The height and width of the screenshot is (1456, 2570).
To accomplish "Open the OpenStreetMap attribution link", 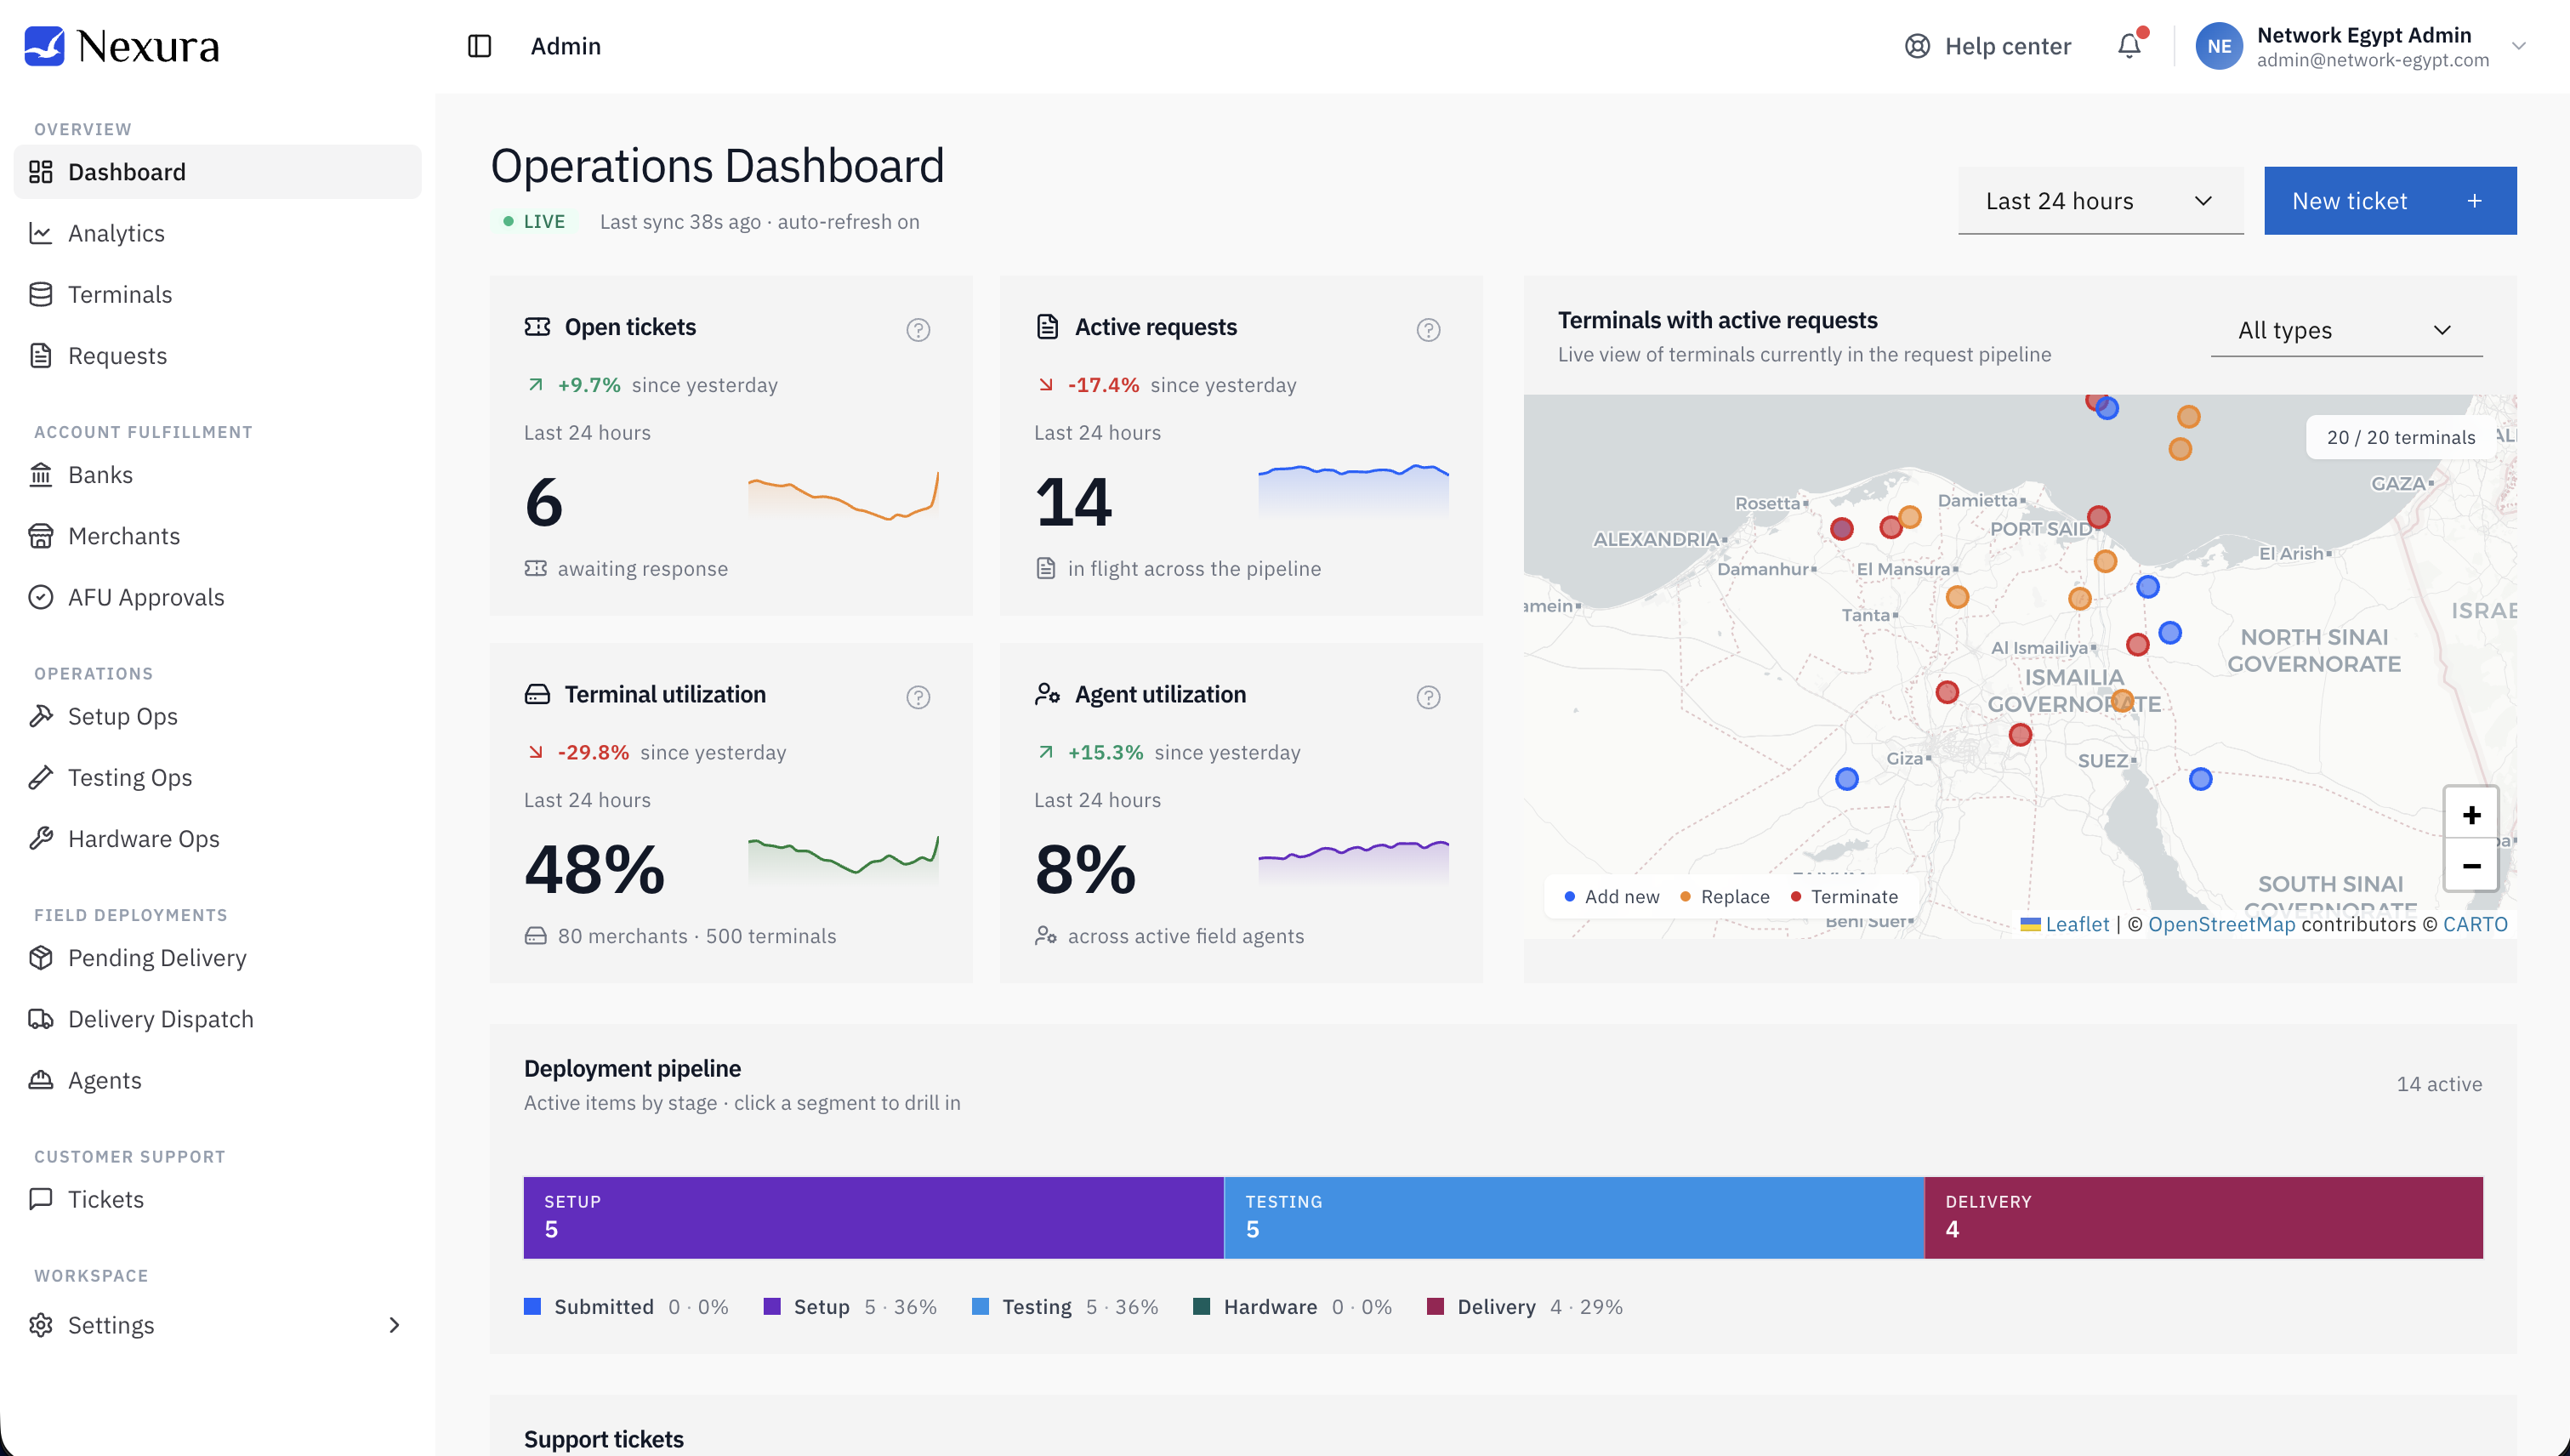I will pyautogui.click(x=2221, y=924).
